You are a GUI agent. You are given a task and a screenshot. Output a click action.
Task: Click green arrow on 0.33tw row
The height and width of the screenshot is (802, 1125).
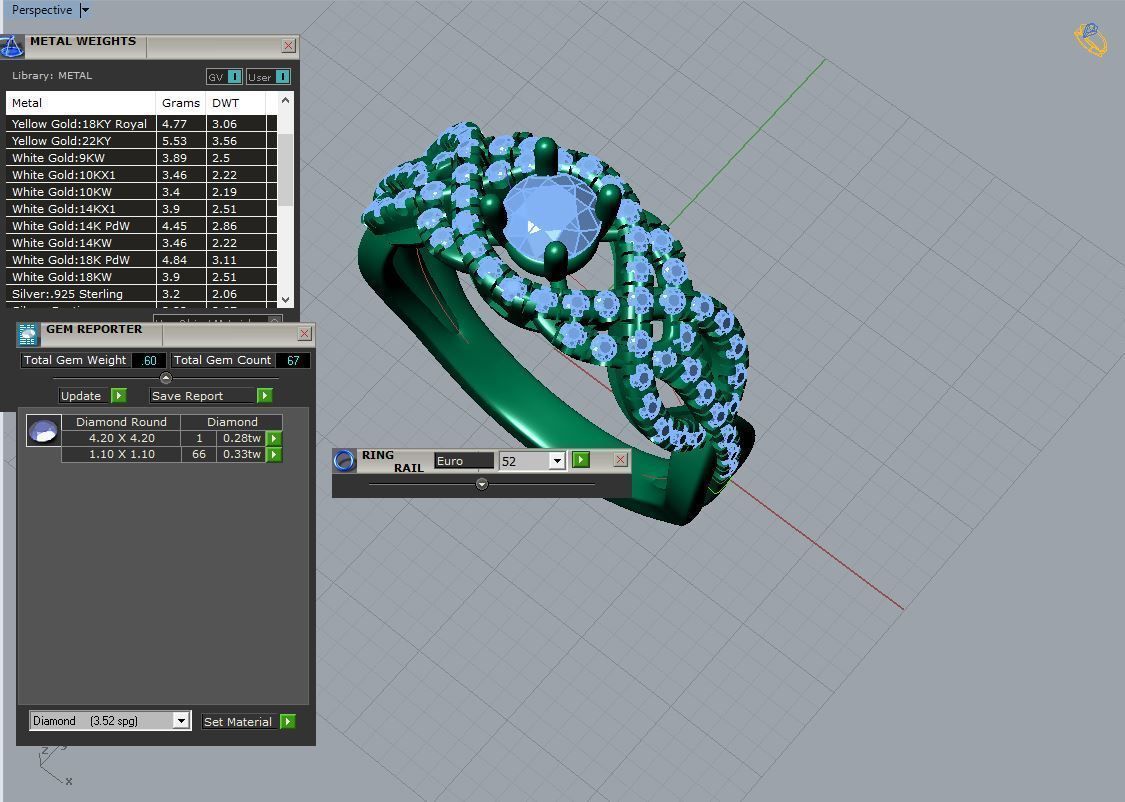(x=274, y=454)
